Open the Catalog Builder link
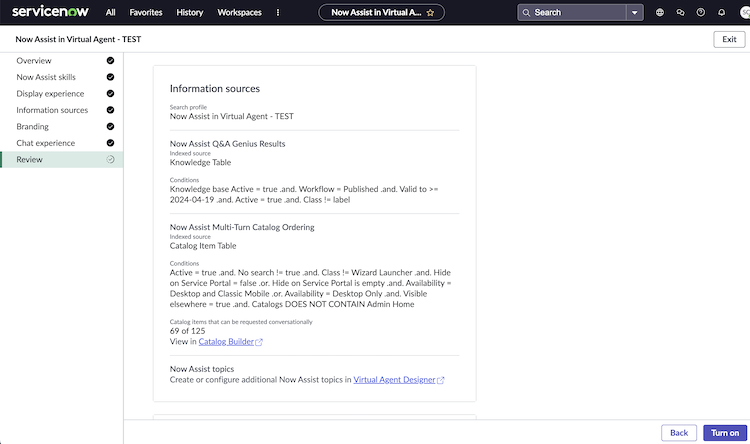Image resolution: width=750 pixels, height=444 pixels. tap(226, 342)
